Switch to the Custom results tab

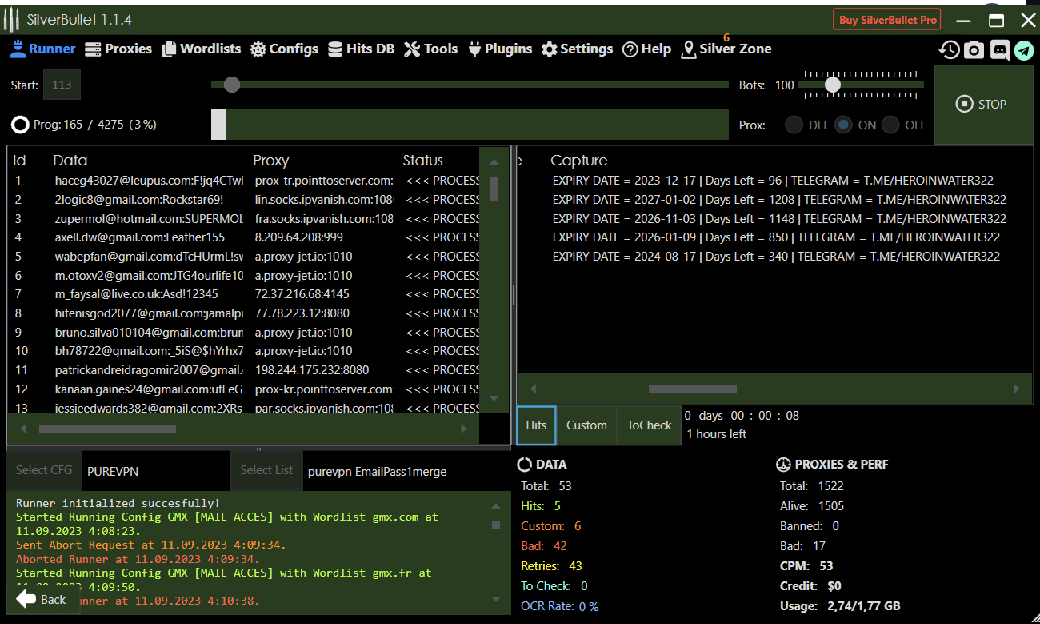[x=586, y=425]
